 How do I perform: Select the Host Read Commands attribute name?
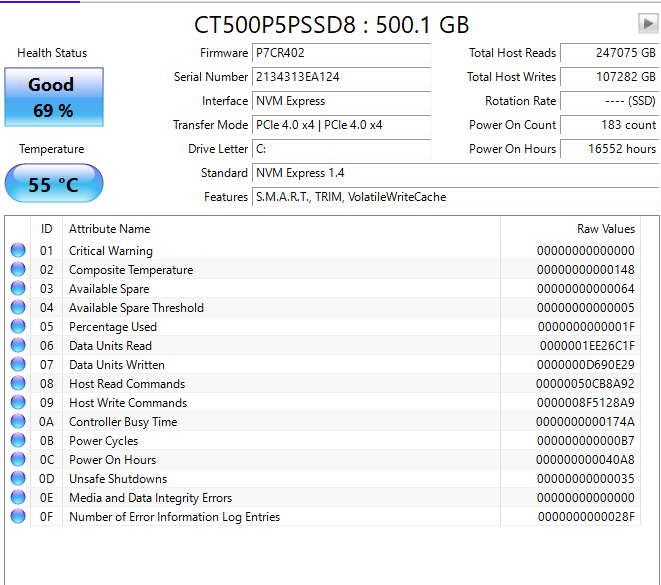pos(127,384)
